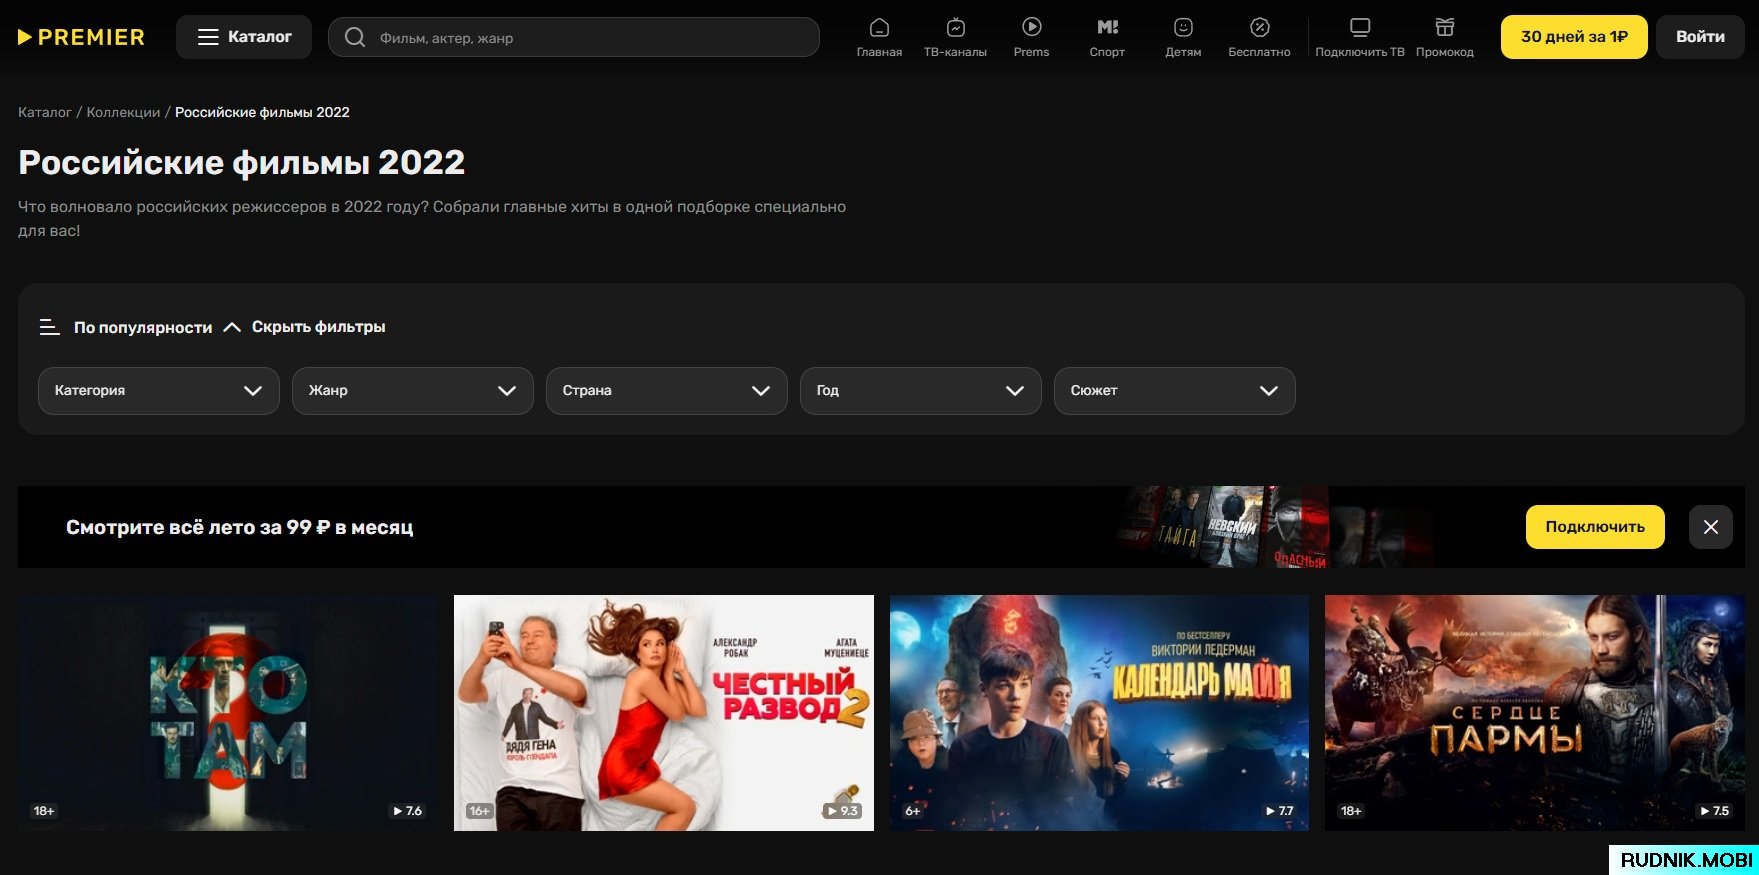Expand the Жанр filter dropdown

pyautogui.click(x=413, y=391)
